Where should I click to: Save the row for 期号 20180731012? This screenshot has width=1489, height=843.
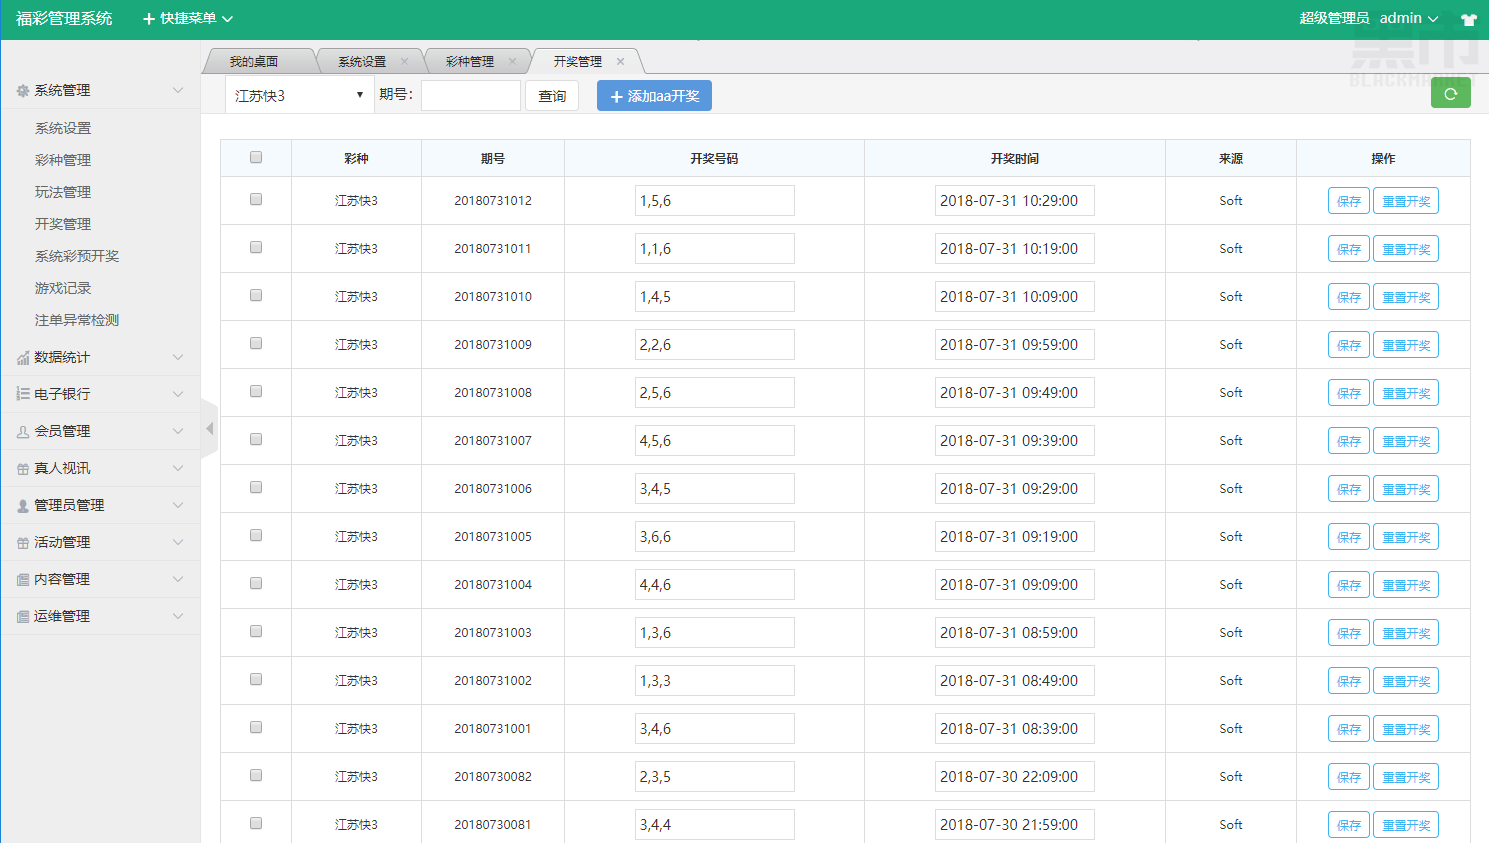pyautogui.click(x=1349, y=201)
